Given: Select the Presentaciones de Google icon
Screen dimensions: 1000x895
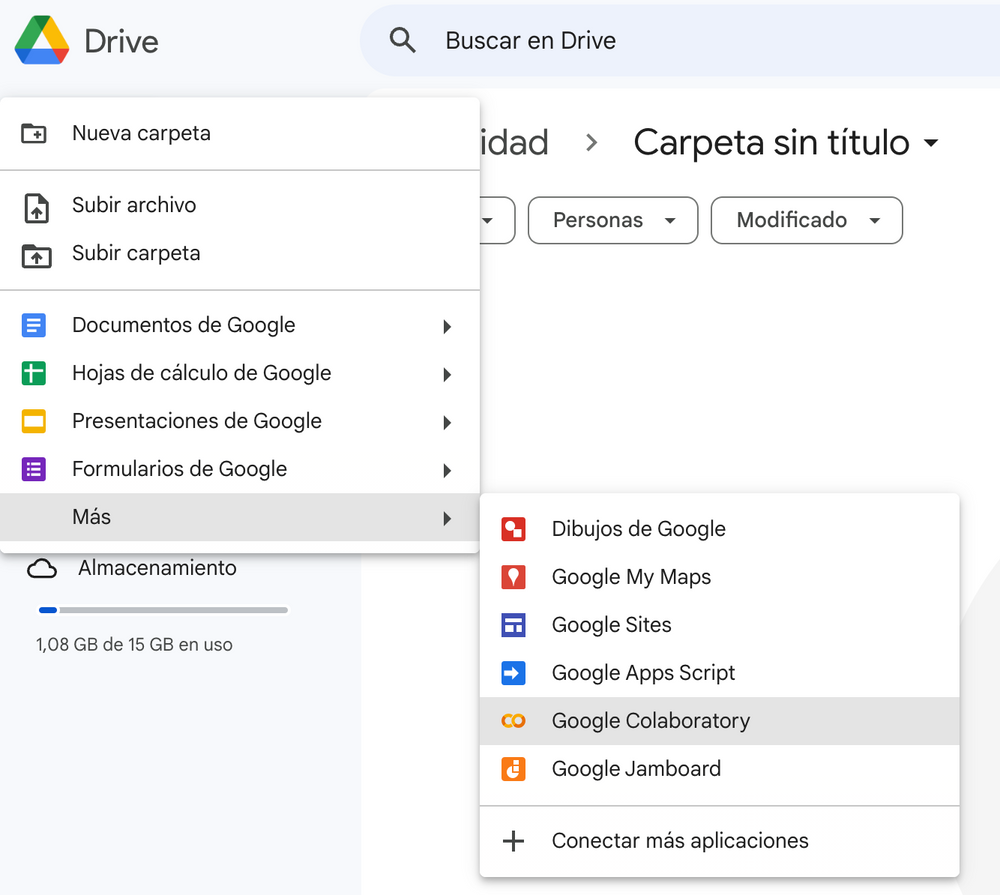Looking at the screenshot, I should (x=35, y=421).
